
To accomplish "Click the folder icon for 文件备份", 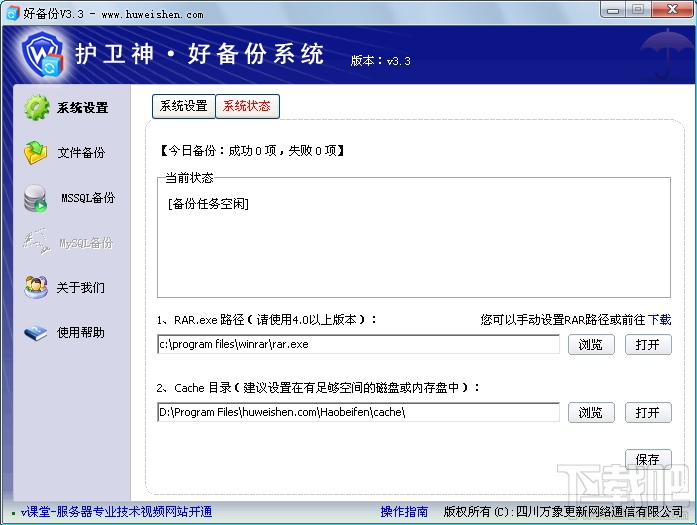I will click(x=36, y=152).
